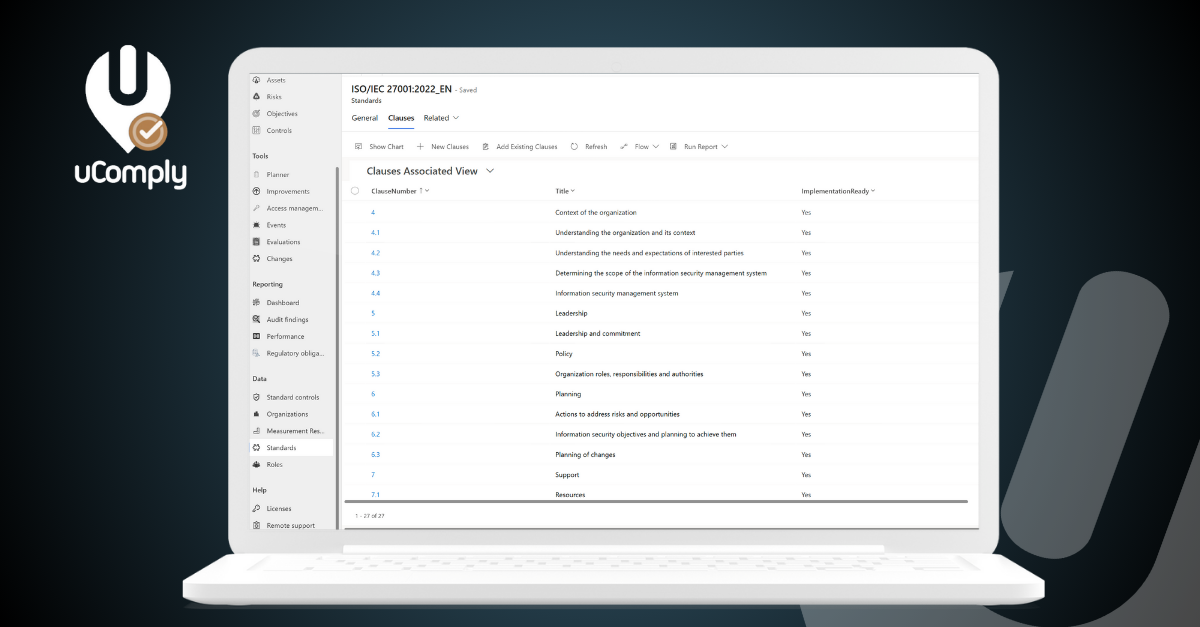This screenshot has height=627, width=1200.
Task: Click the Add Existing Clauses icon
Action: coord(485,147)
